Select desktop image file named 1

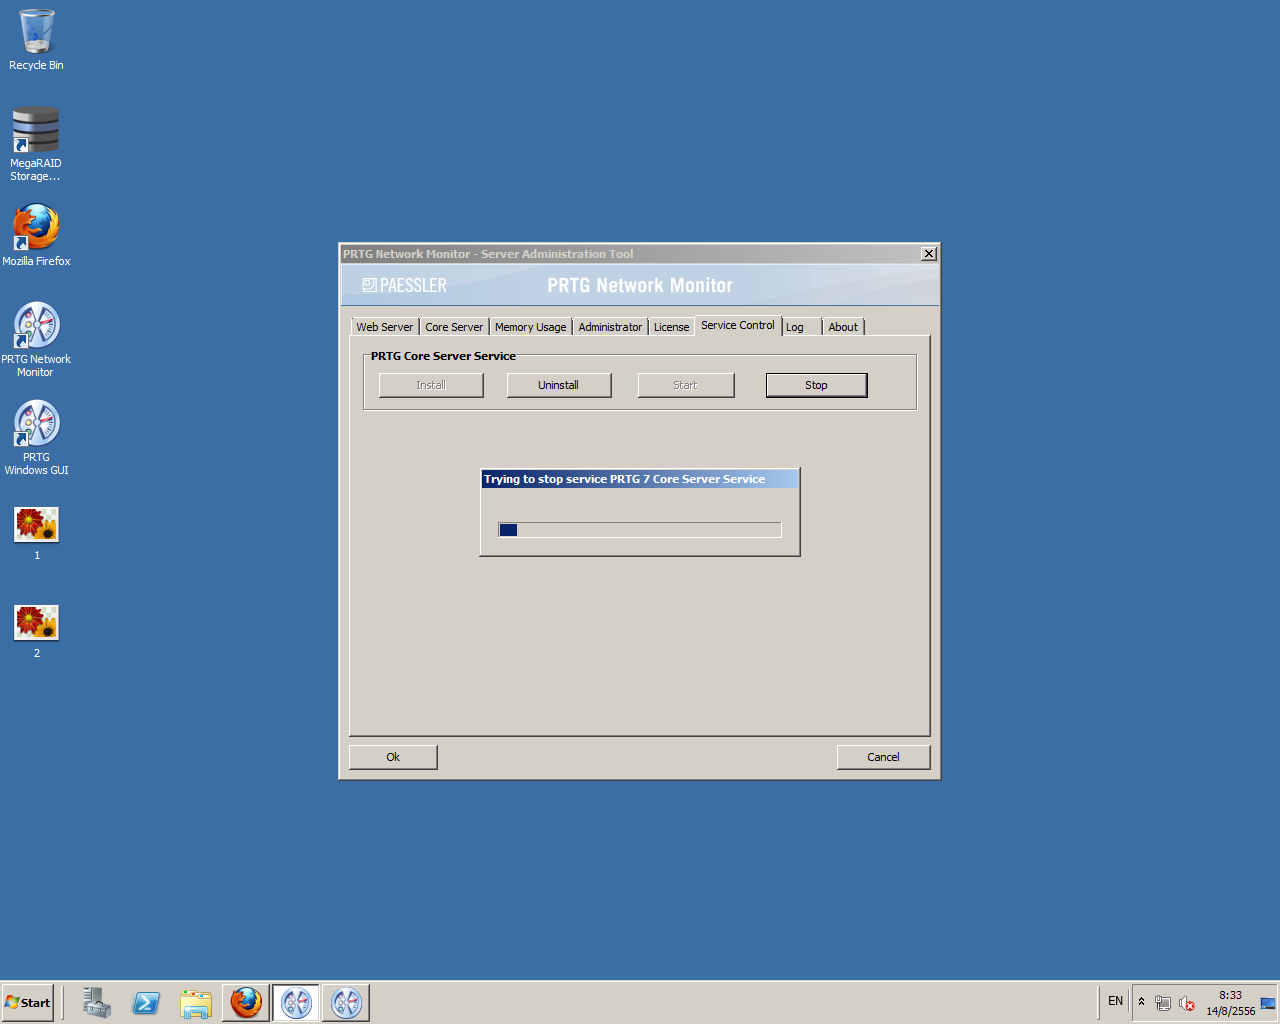click(x=37, y=533)
